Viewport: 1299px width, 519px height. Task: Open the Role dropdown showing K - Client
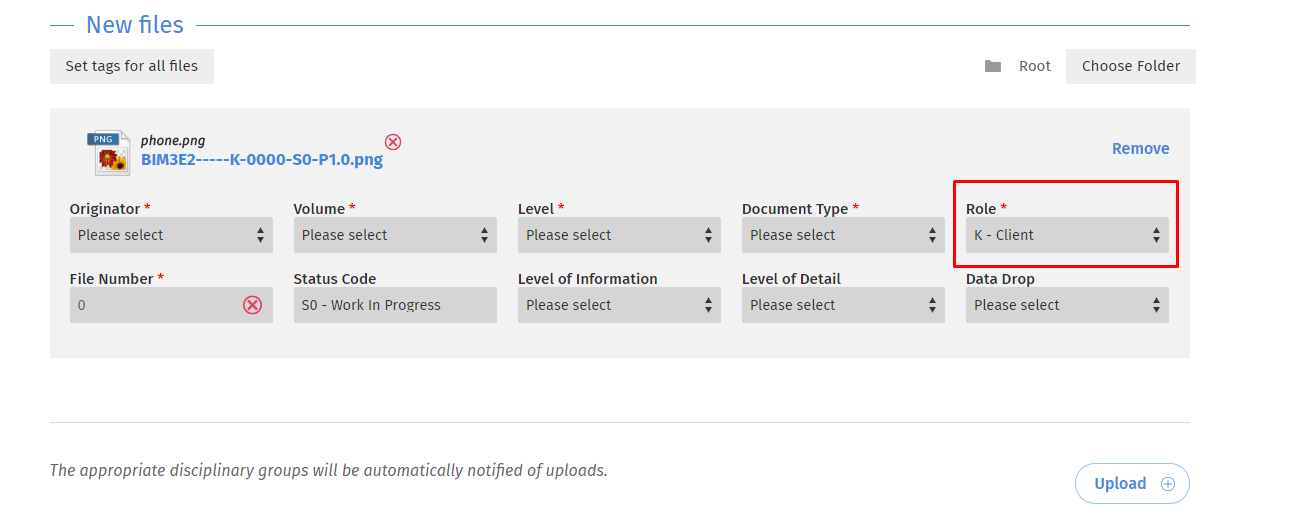point(1067,235)
